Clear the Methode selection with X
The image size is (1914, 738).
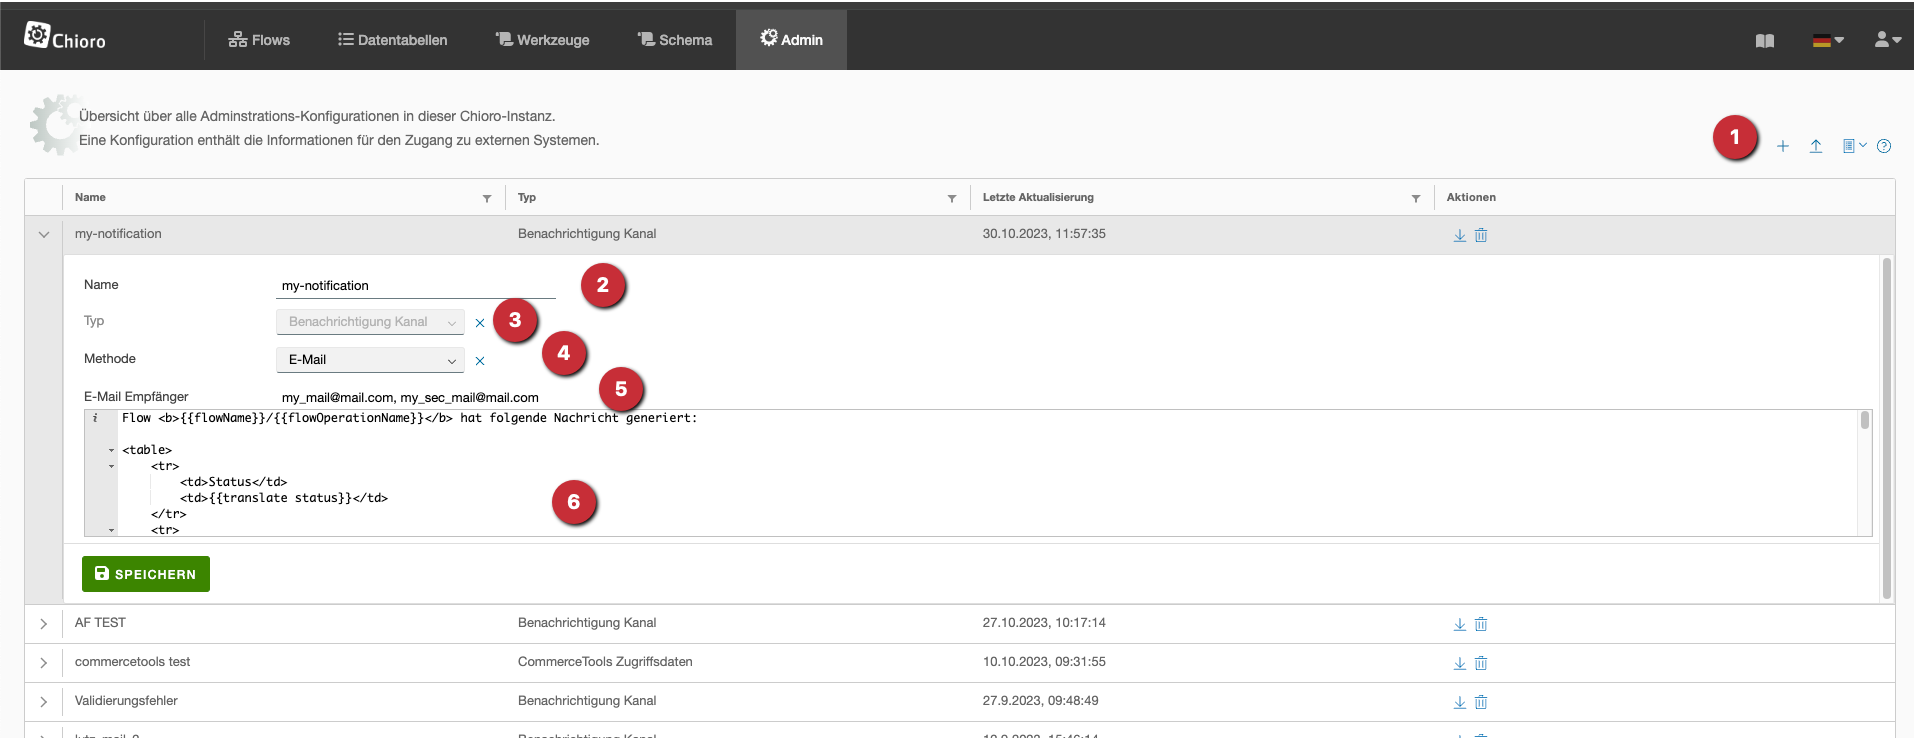pyautogui.click(x=480, y=361)
